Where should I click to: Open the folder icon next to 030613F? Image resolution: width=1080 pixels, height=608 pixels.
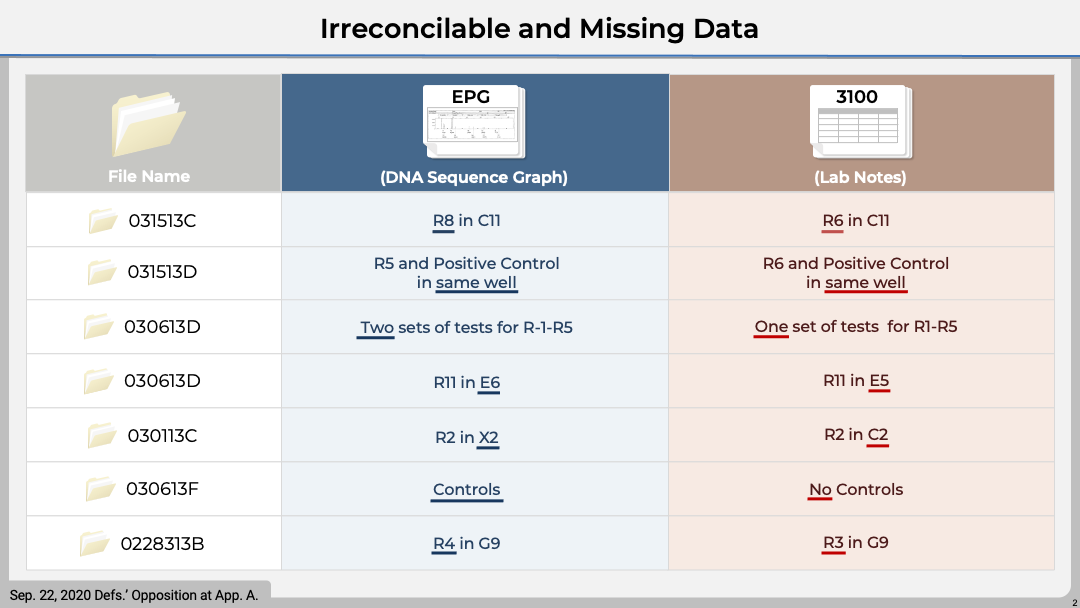(101, 489)
